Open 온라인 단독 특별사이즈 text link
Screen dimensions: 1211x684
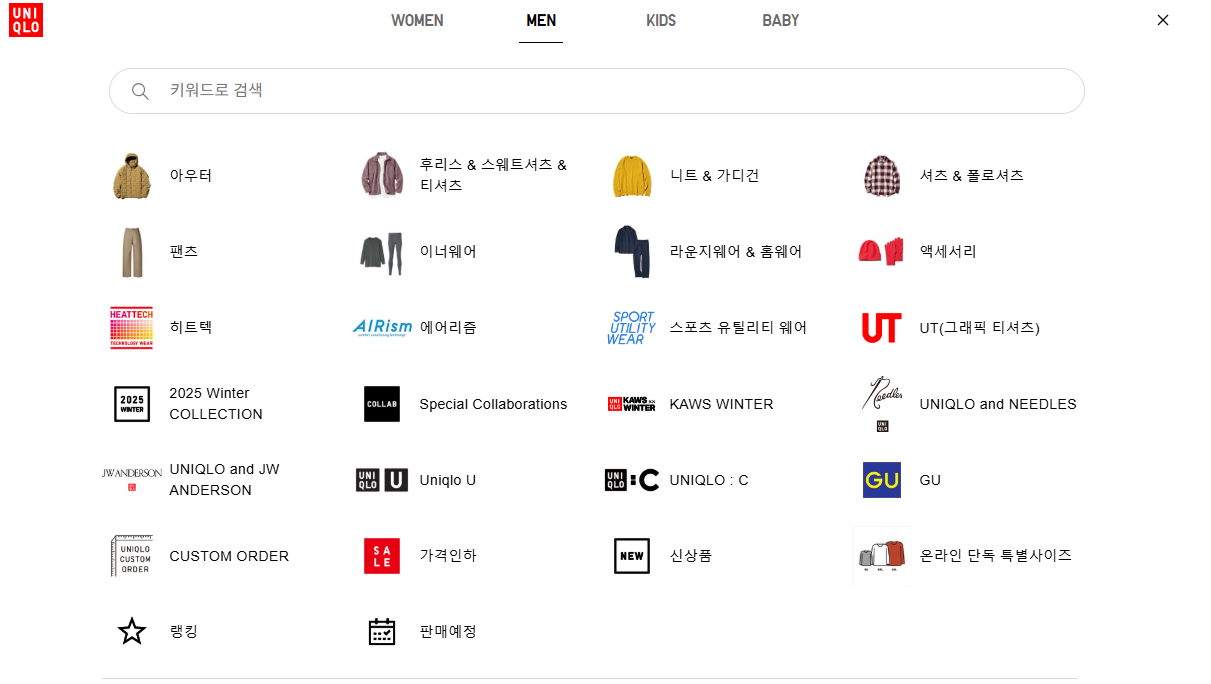pos(996,556)
